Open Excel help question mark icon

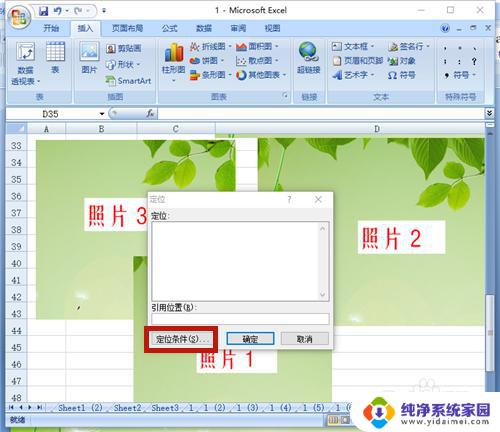(x=445, y=28)
